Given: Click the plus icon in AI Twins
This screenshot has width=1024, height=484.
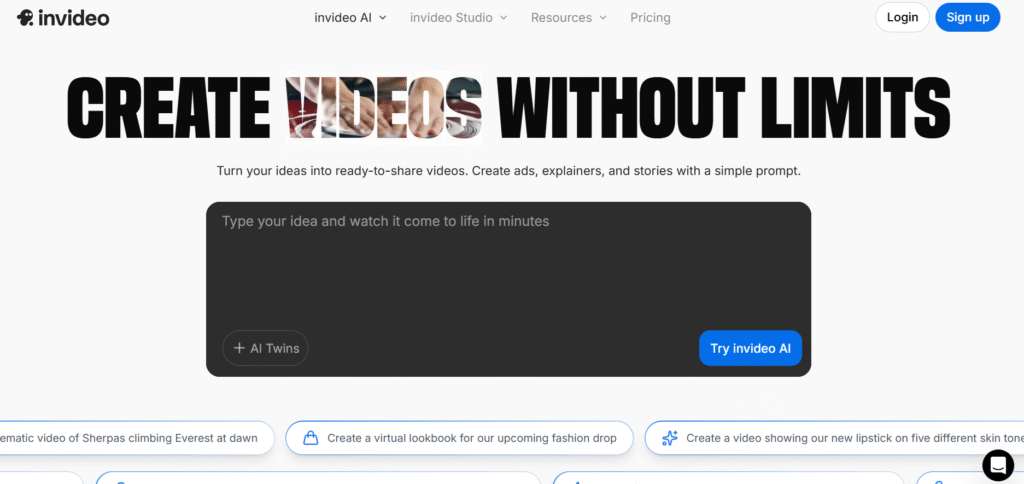Looking at the screenshot, I should coord(239,348).
